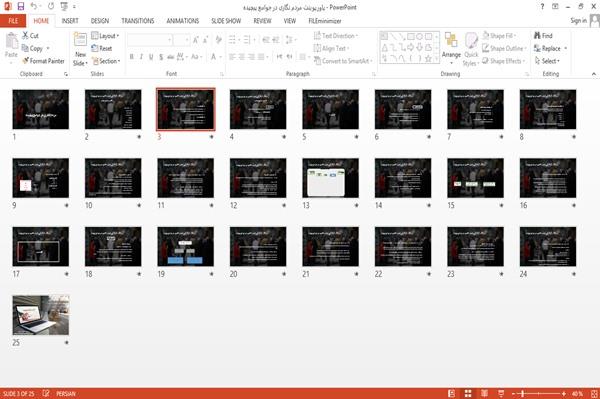The width and height of the screenshot is (600, 399).
Task: Expand the Shape Fill dropdown
Action: 499,36
